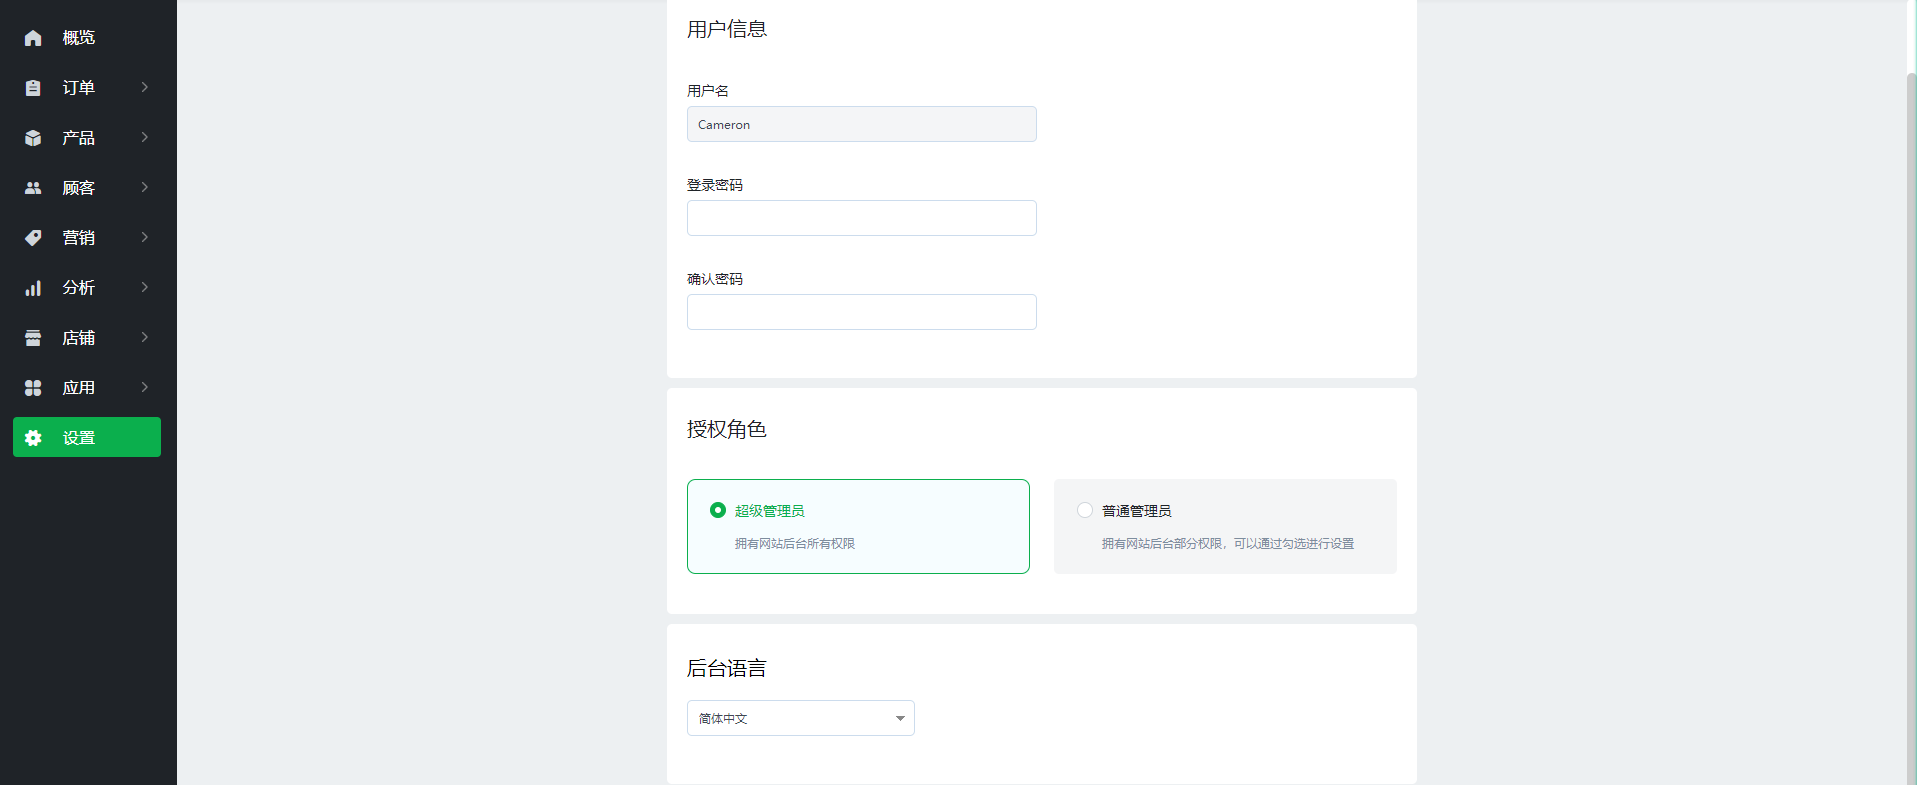Open the 概览 overview menu item
This screenshot has height=785, width=1917.
pos(87,38)
